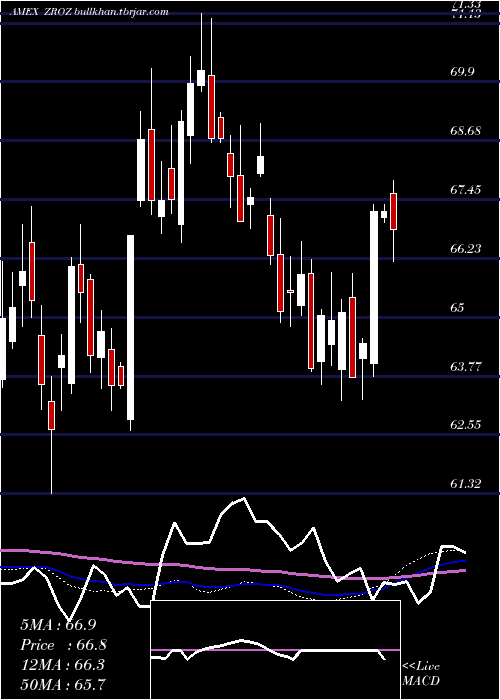
Task: Click the 50MA : 65.7 readout
Action: click(63, 684)
